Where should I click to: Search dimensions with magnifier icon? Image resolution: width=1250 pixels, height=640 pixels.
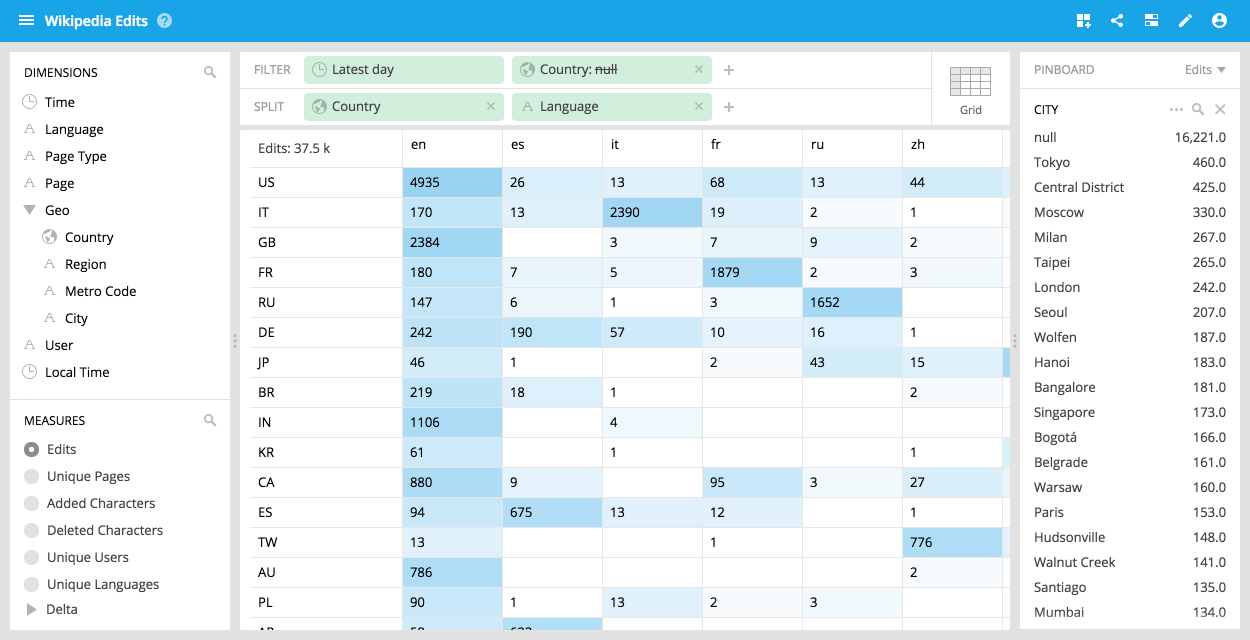click(210, 72)
